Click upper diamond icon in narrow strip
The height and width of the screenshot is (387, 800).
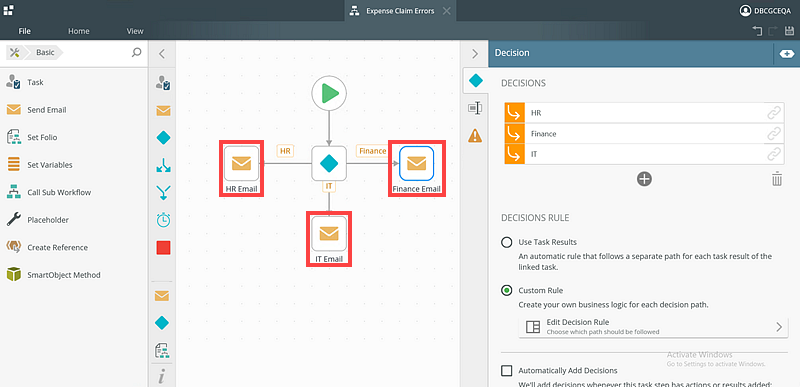point(163,138)
